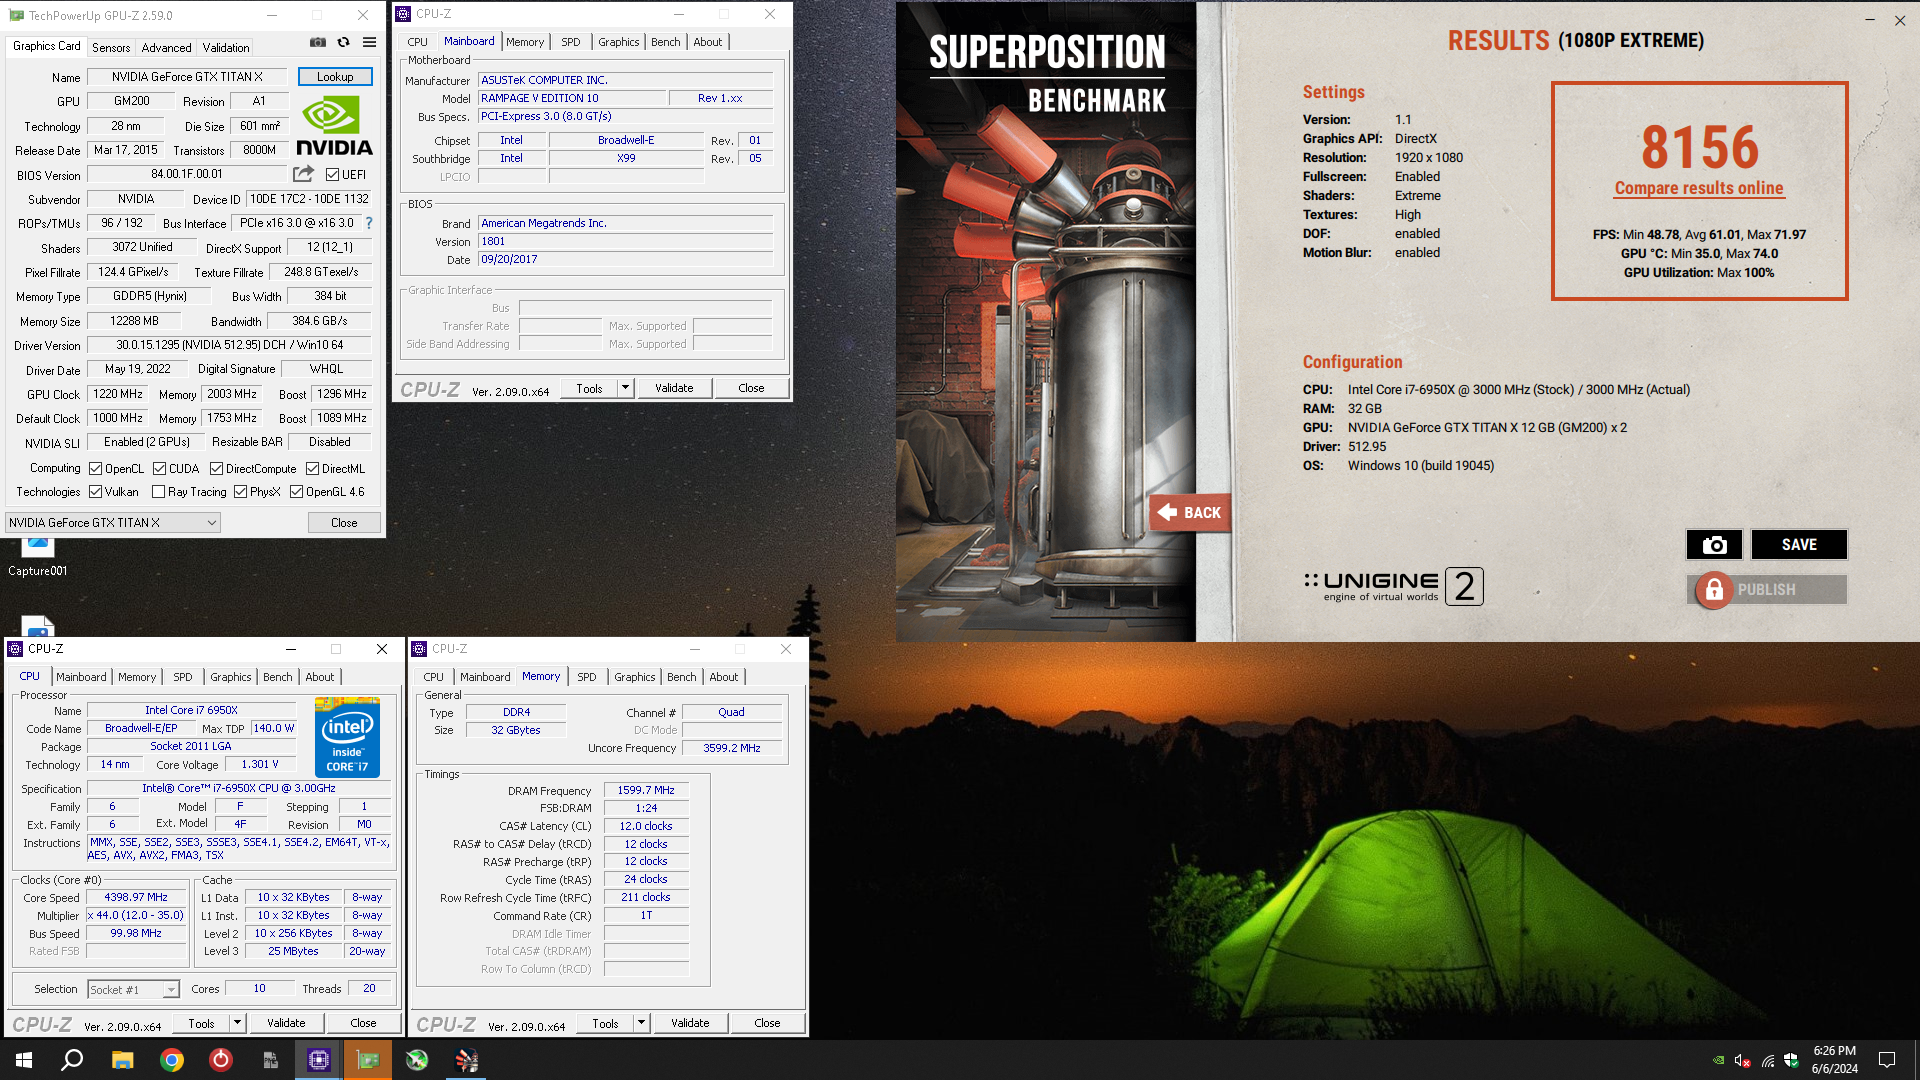This screenshot has height=1080, width=1920.
Task: Click the GPU-Z refresh icon
Action: click(x=343, y=43)
